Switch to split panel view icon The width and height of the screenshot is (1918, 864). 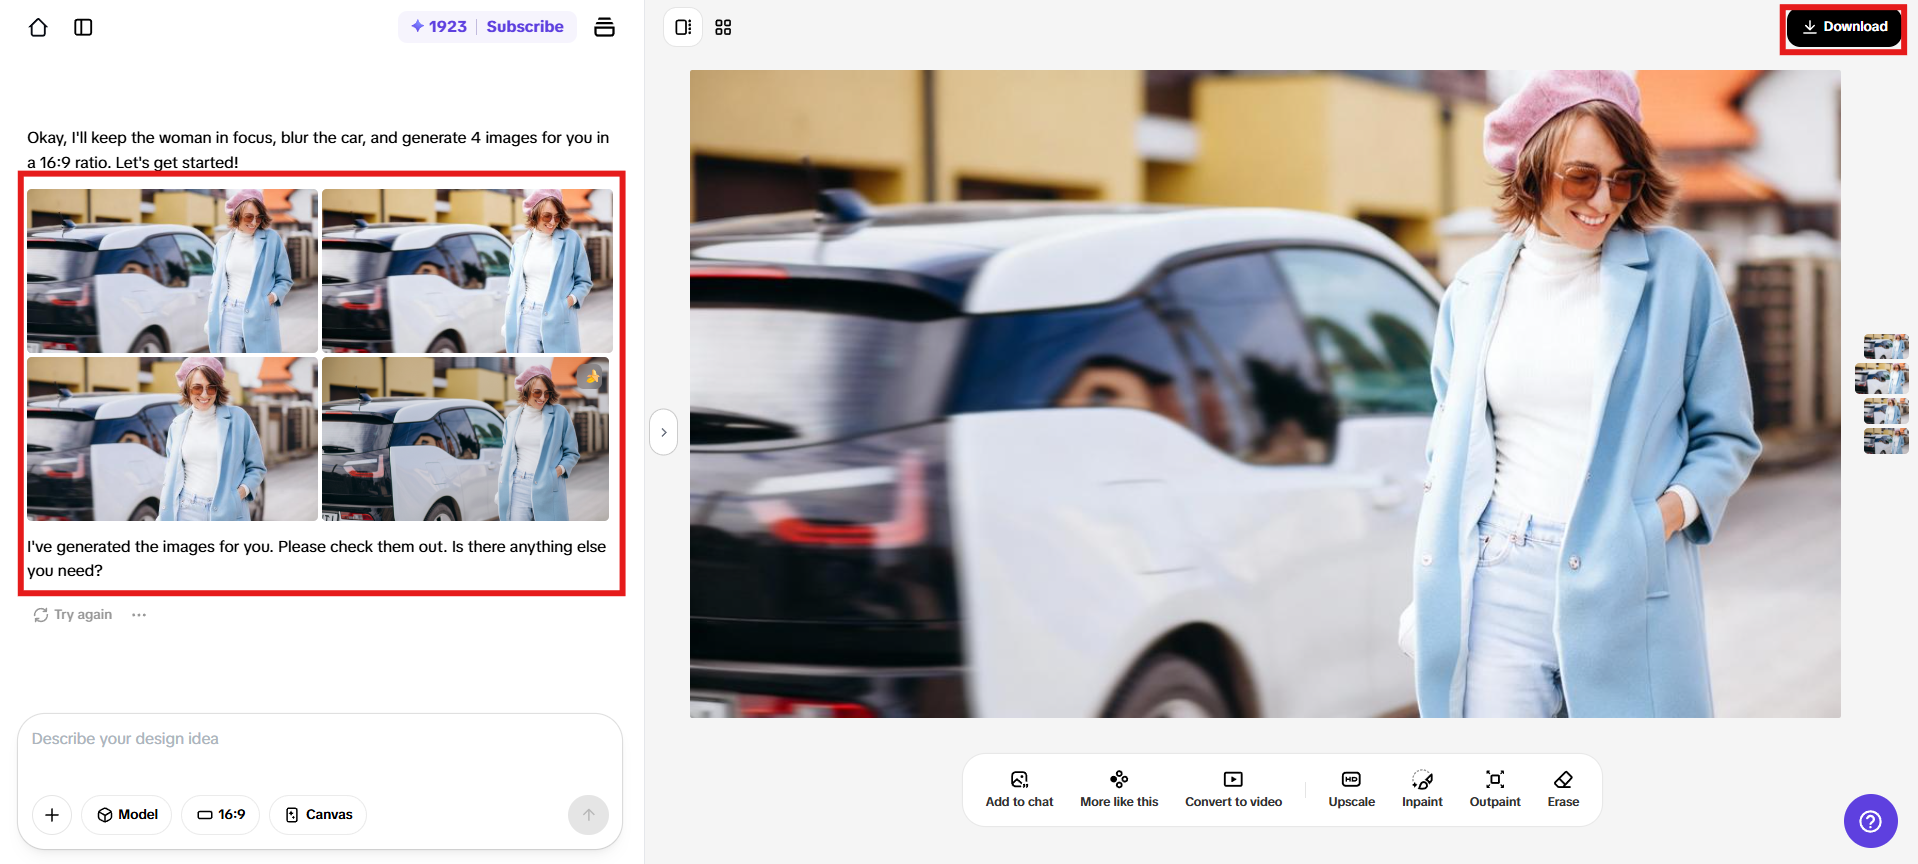pyautogui.click(x=683, y=27)
